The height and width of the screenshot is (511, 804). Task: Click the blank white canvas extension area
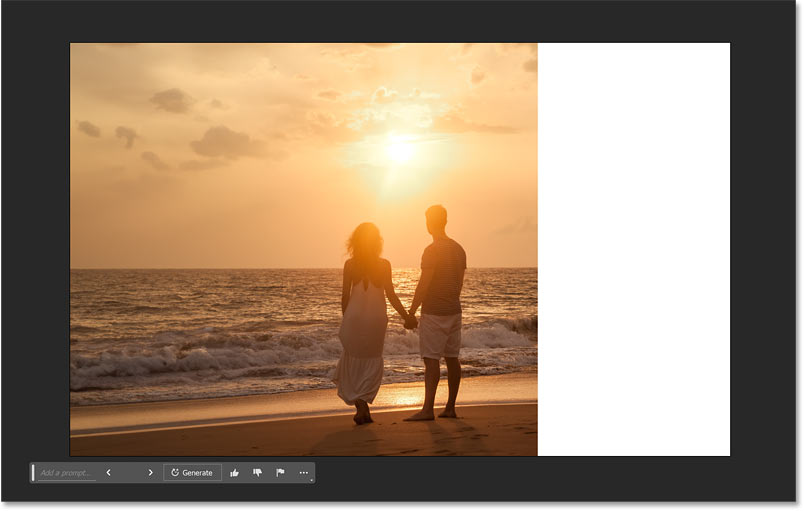tap(634, 250)
